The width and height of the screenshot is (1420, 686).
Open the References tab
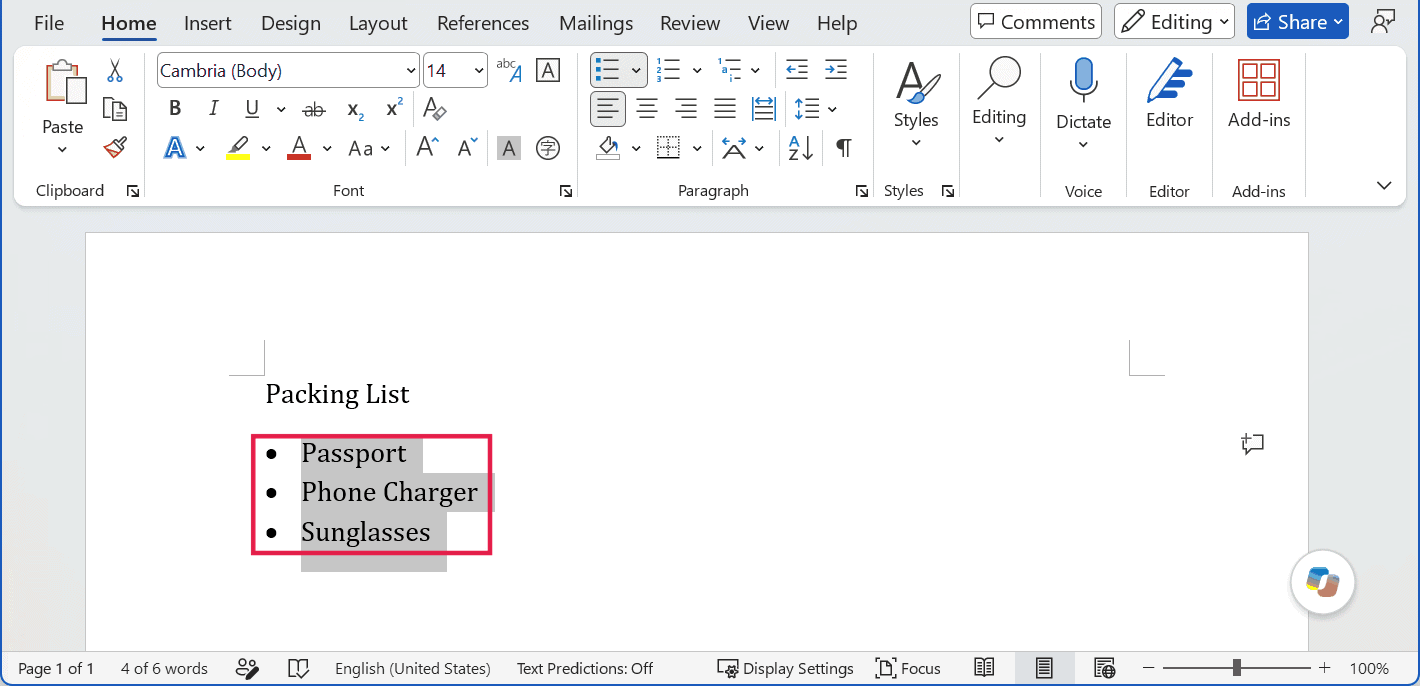483,23
